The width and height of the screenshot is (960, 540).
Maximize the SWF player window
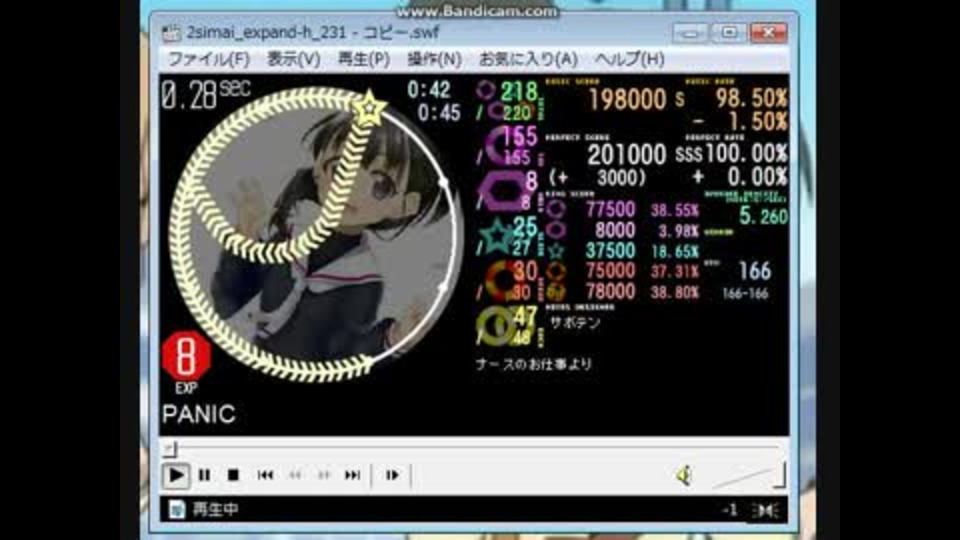[729, 33]
